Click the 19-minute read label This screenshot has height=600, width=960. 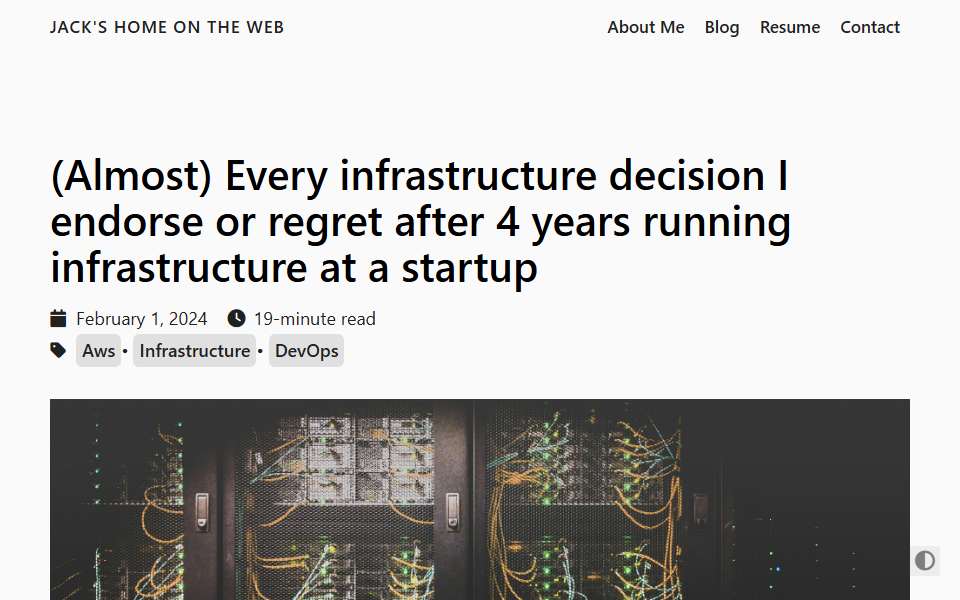(x=315, y=319)
